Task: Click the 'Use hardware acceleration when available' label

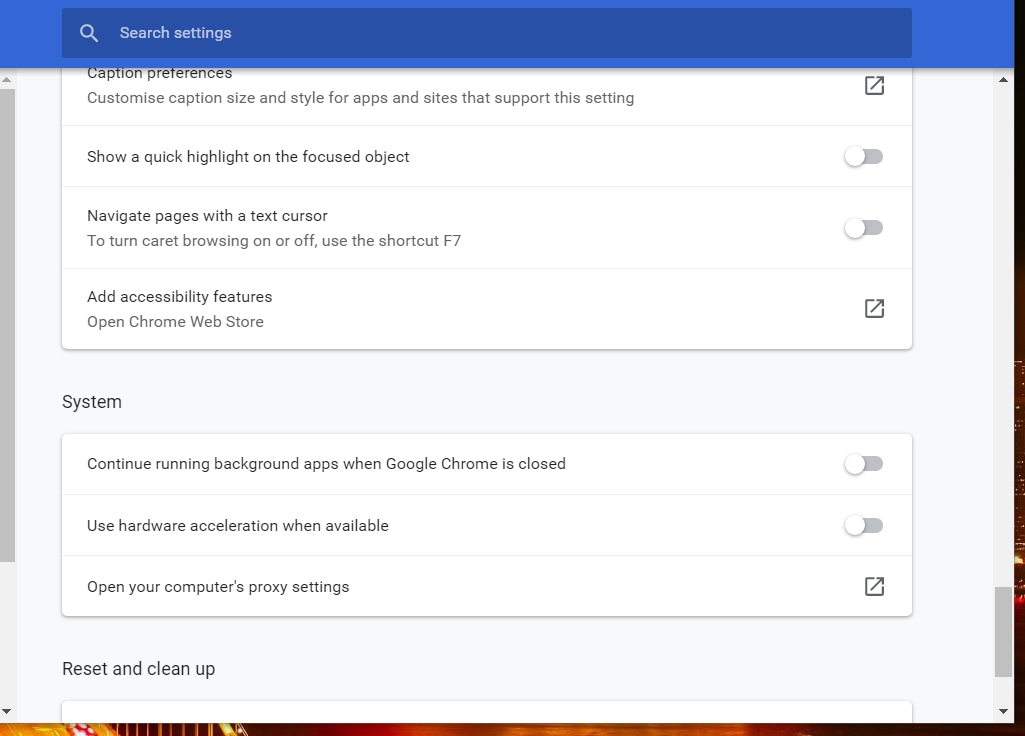Action: (237, 526)
